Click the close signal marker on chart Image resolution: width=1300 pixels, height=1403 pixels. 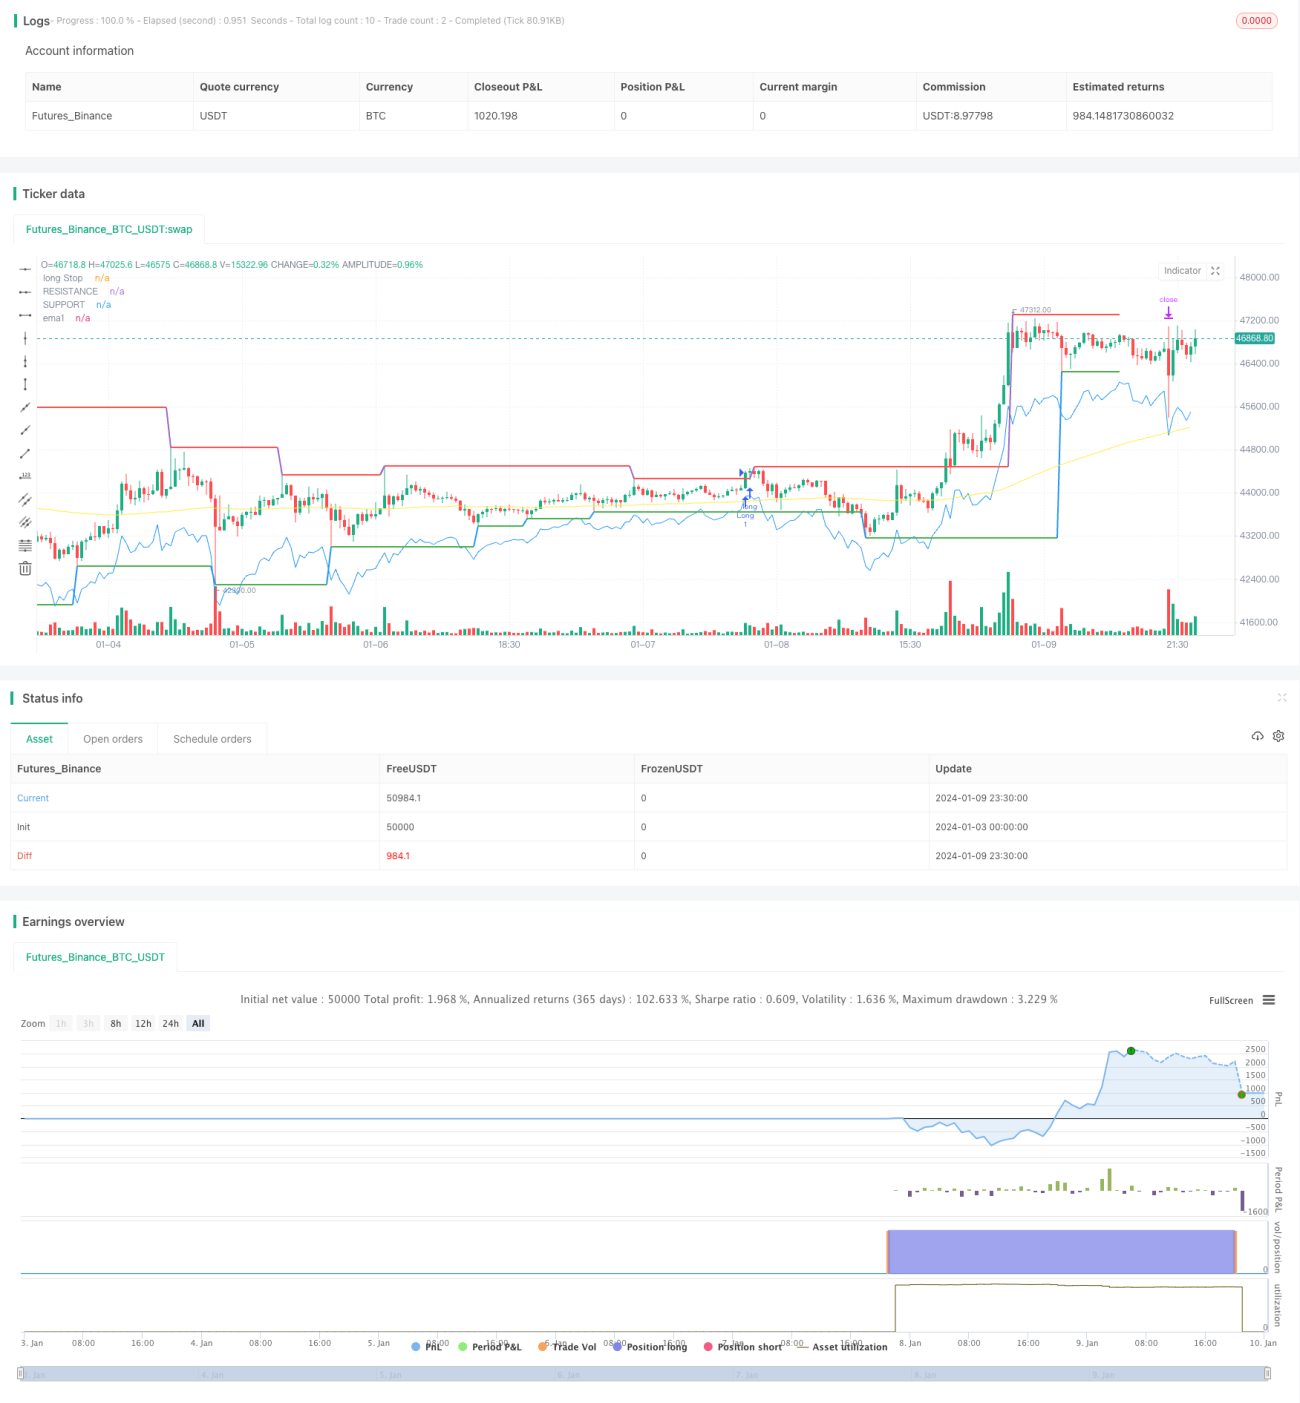[x=1168, y=311]
